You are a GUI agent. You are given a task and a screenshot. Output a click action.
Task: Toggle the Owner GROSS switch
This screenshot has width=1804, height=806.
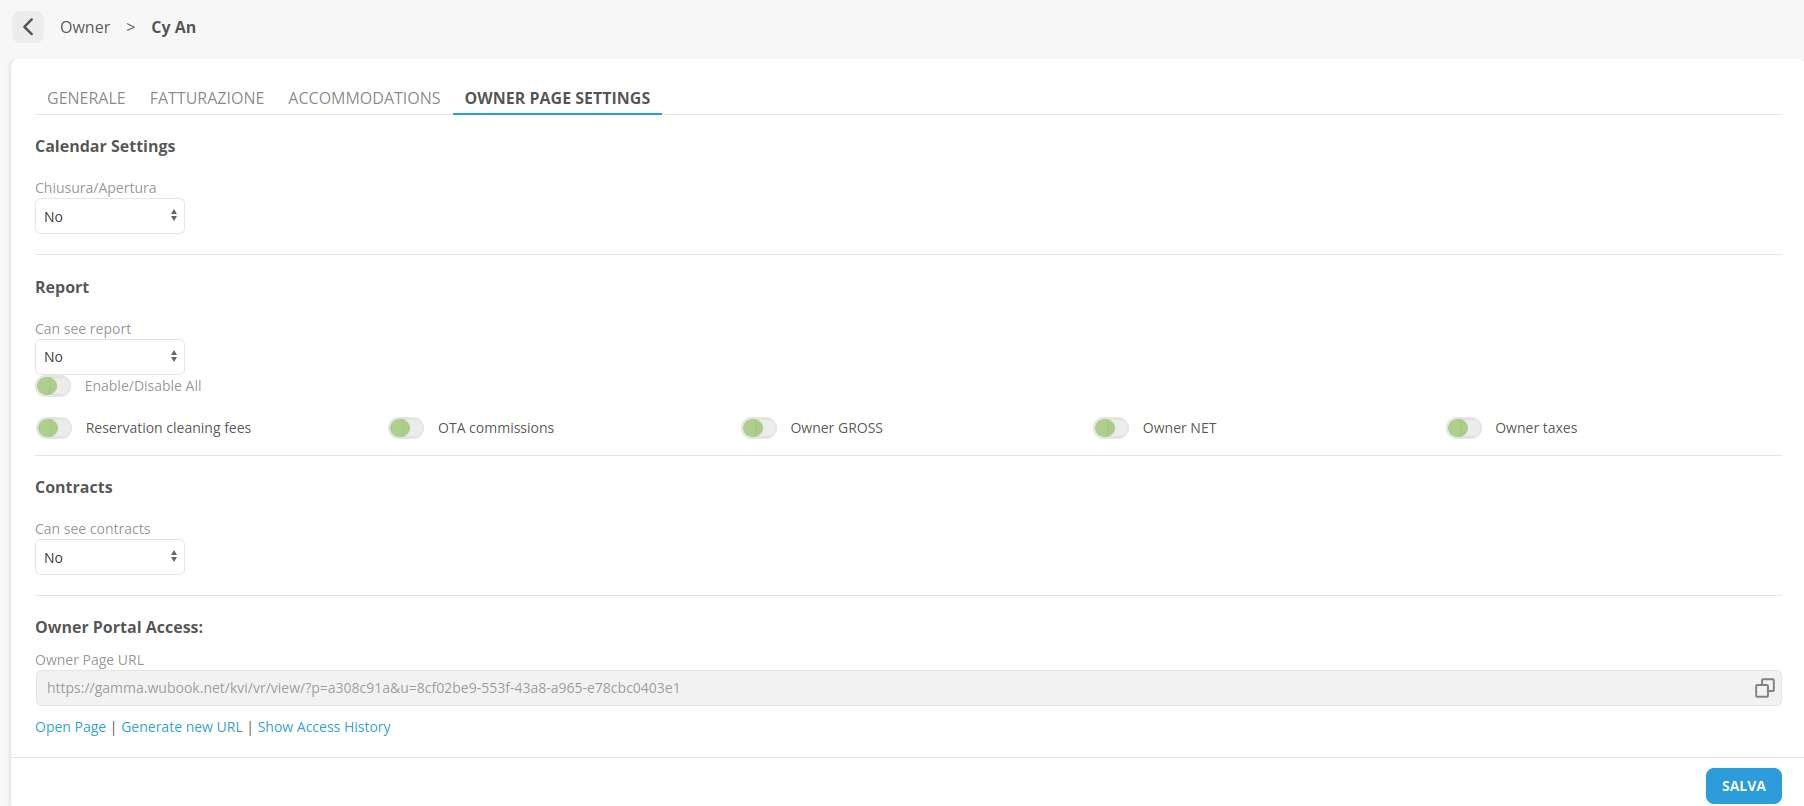(759, 428)
